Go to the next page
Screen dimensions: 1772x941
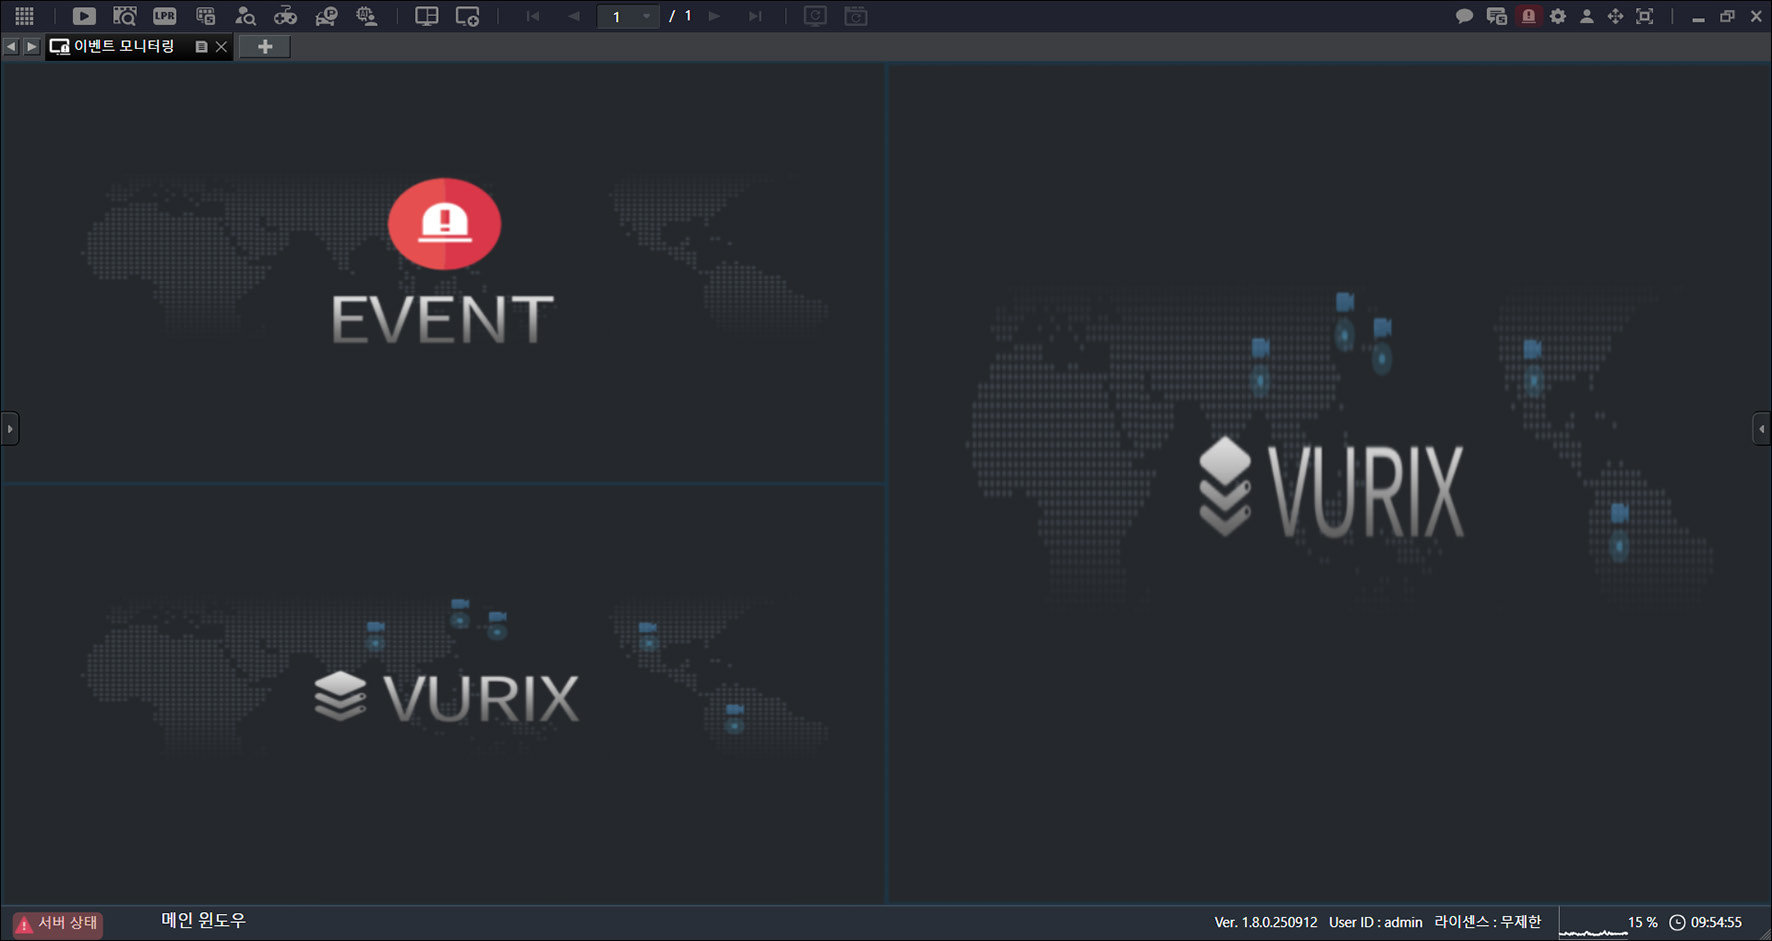[714, 16]
